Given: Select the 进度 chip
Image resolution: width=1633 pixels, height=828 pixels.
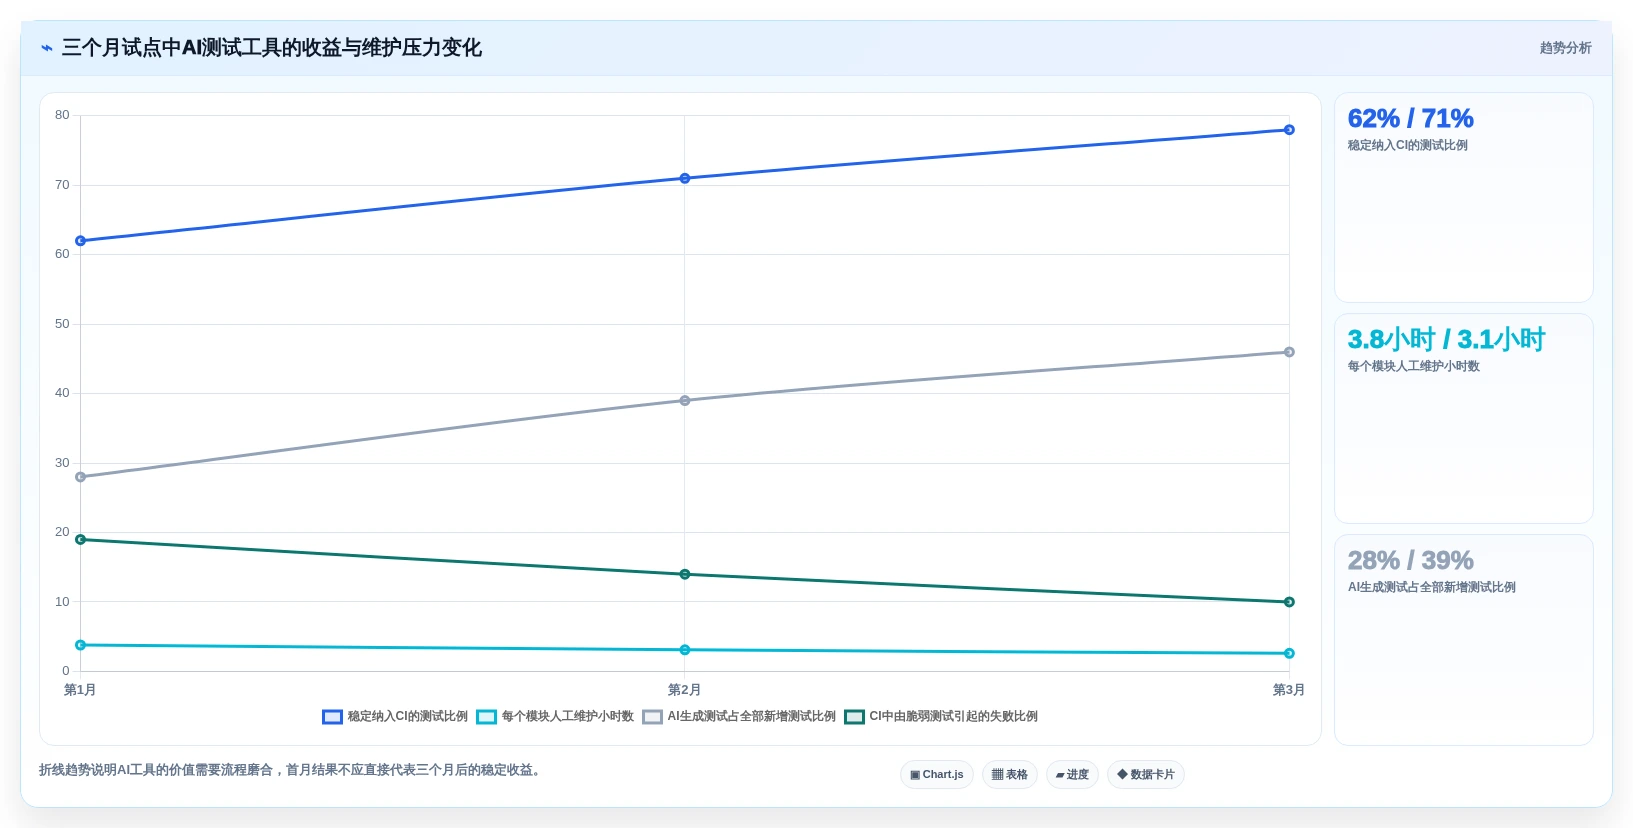Looking at the screenshot, I should [1072, 775].
